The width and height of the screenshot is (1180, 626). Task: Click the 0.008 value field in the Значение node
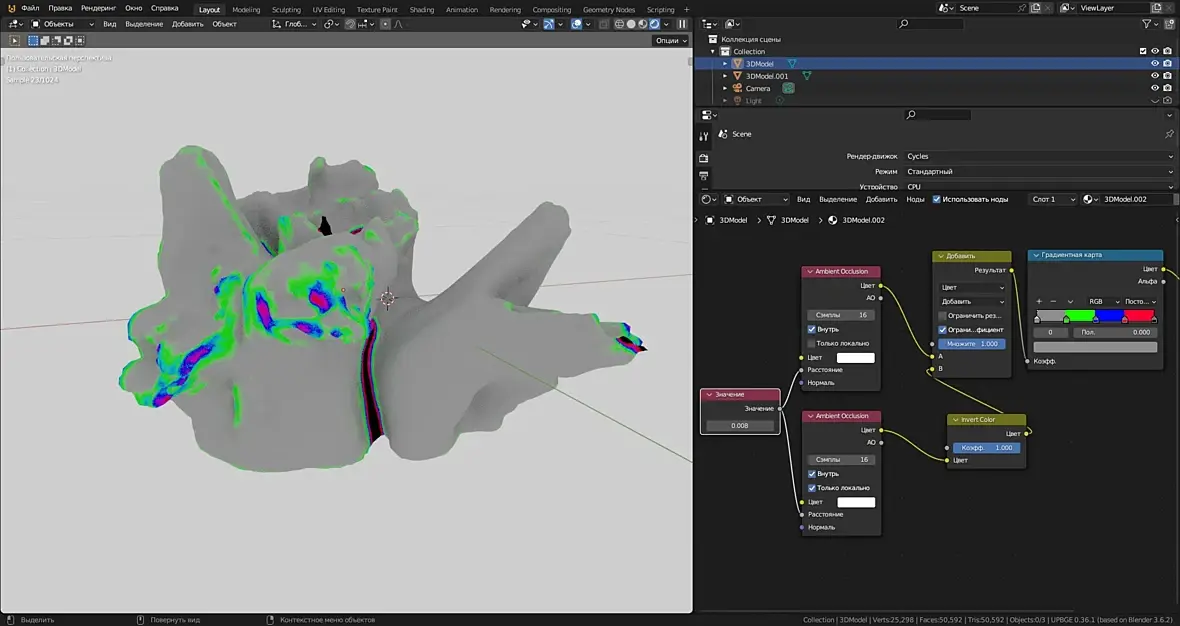(740, 426)
